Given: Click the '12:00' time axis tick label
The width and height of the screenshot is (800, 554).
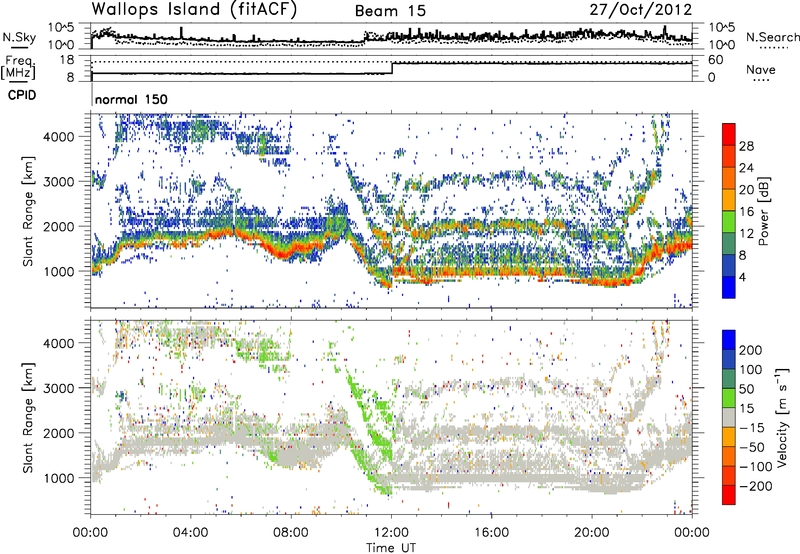Looking at the screenshot, I should click(391, 533).
